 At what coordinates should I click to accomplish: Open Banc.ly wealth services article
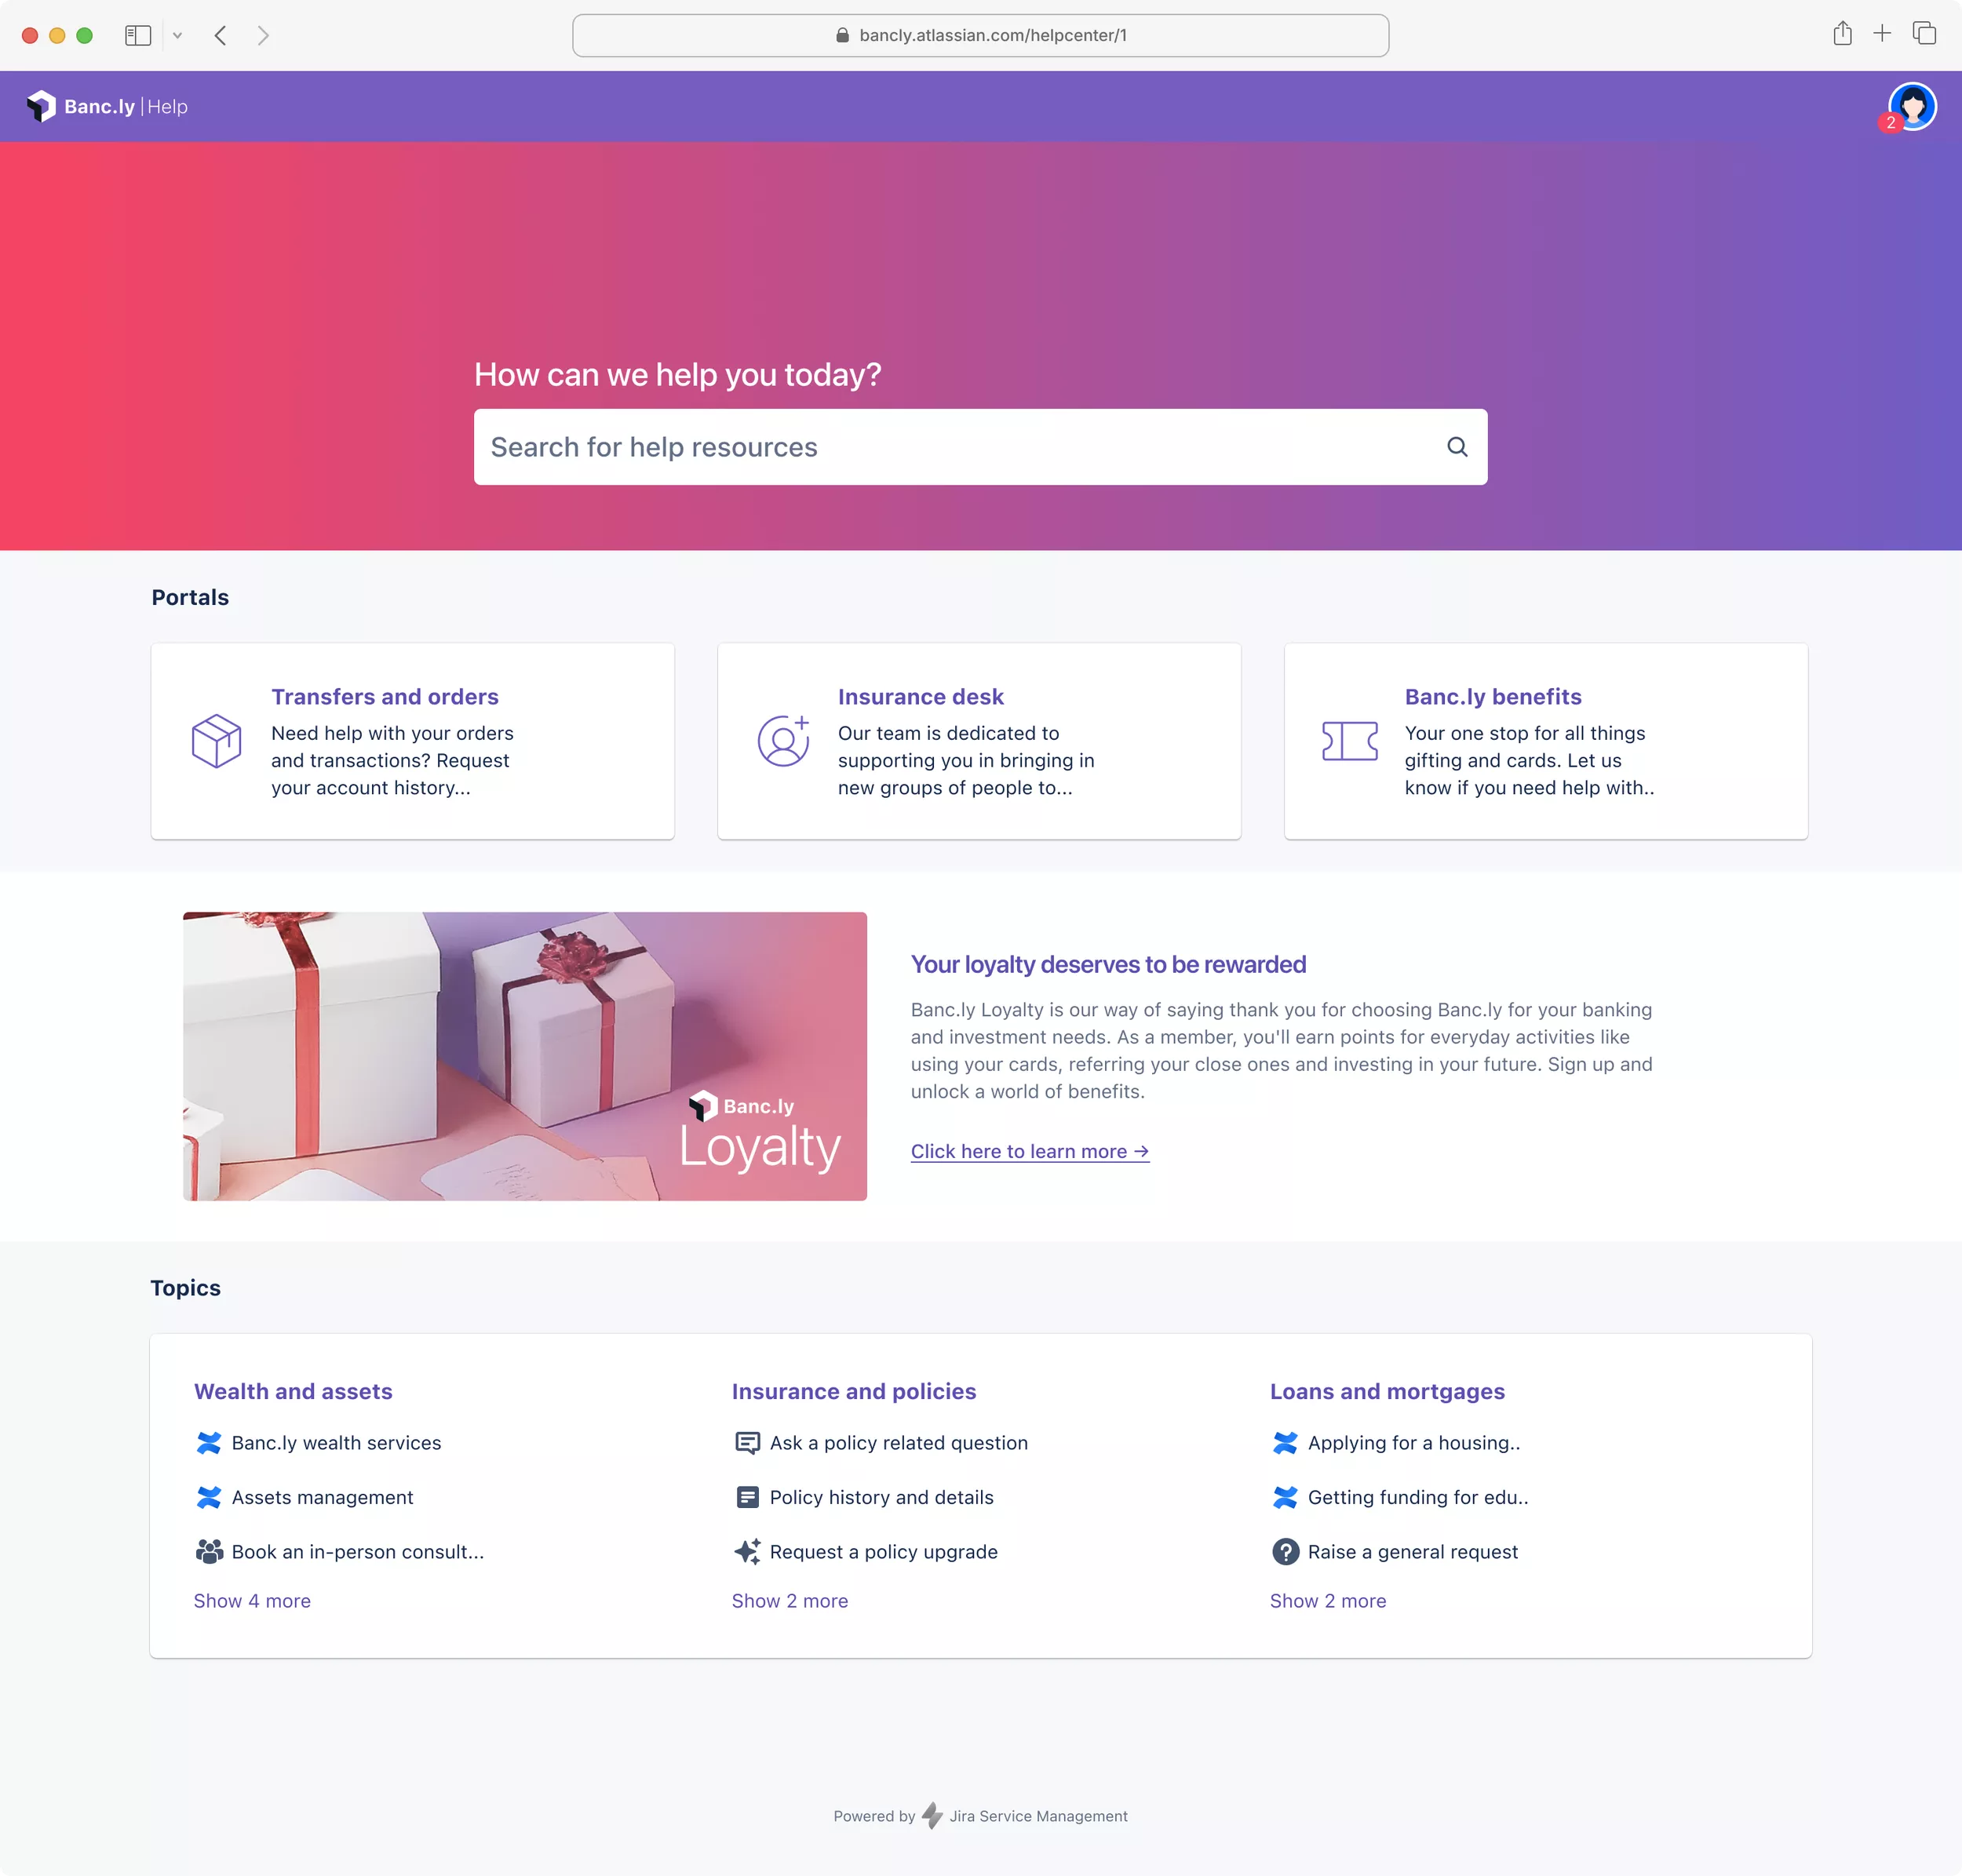(336, 1443)
